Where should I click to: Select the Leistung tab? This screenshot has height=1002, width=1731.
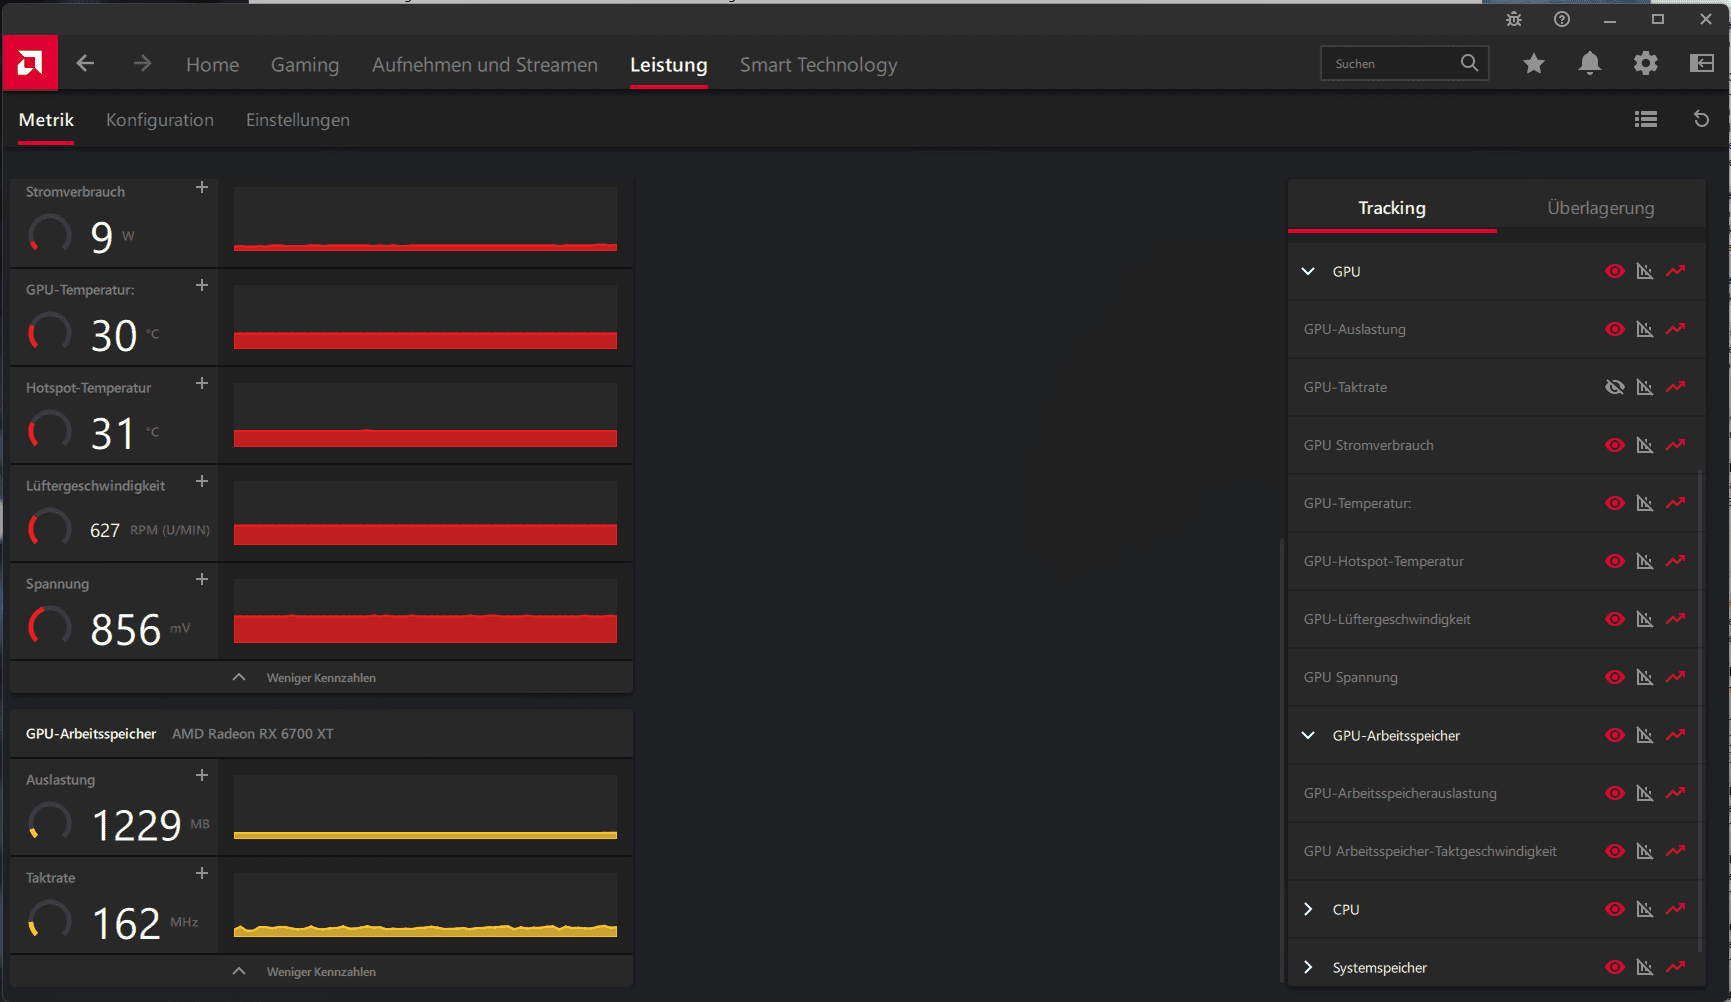pyautogui.click(x=668, y=65)
